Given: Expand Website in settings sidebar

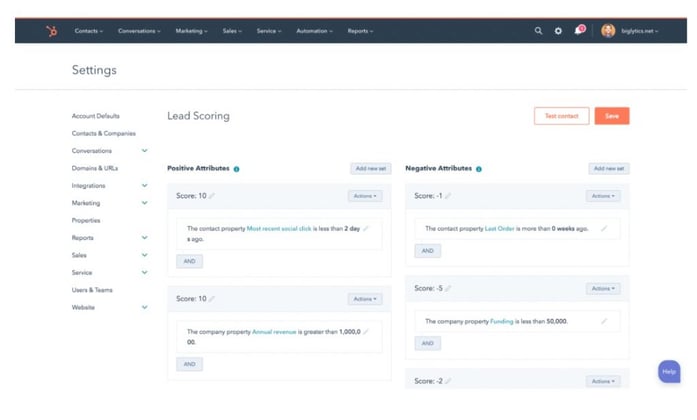Looking at the screenshot, I should click(144, 307).
